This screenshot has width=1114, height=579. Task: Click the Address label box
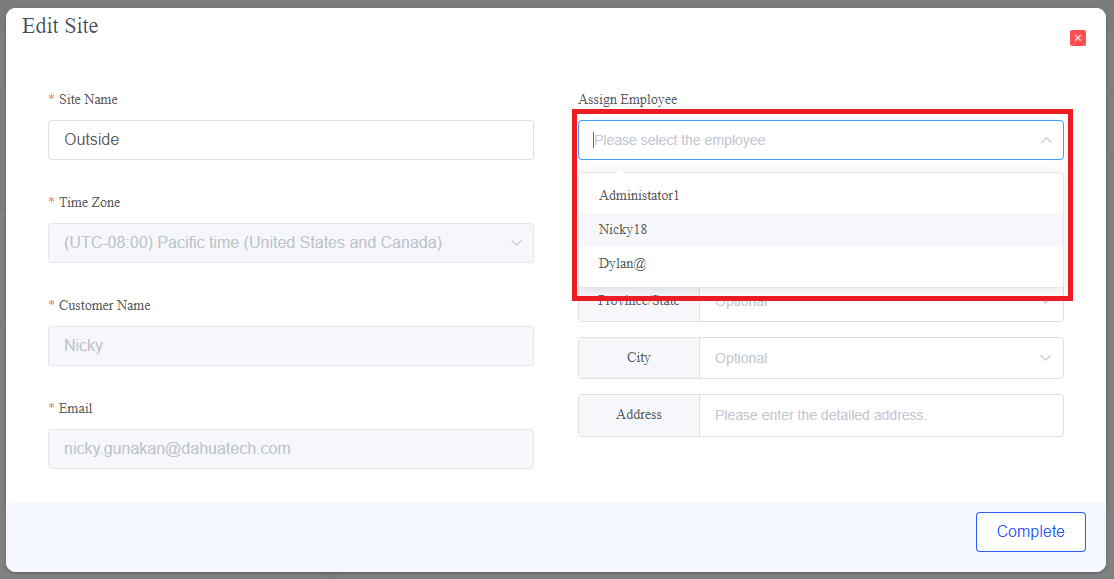click(639, 415)
